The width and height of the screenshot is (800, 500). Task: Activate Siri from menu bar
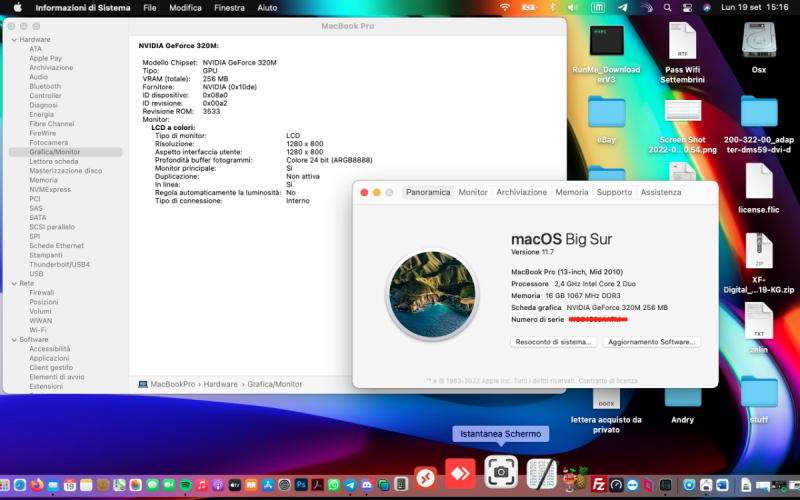pyautogui.click(x=707, y=8)
